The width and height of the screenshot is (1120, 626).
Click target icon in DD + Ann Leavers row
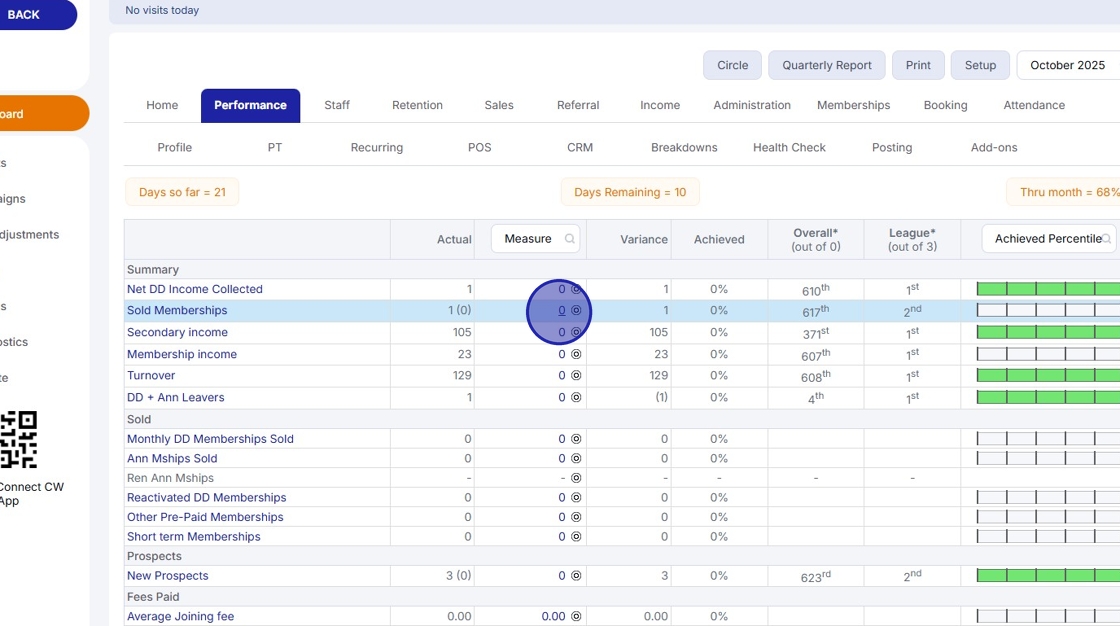pyautogui.click(x=576, y=398)
